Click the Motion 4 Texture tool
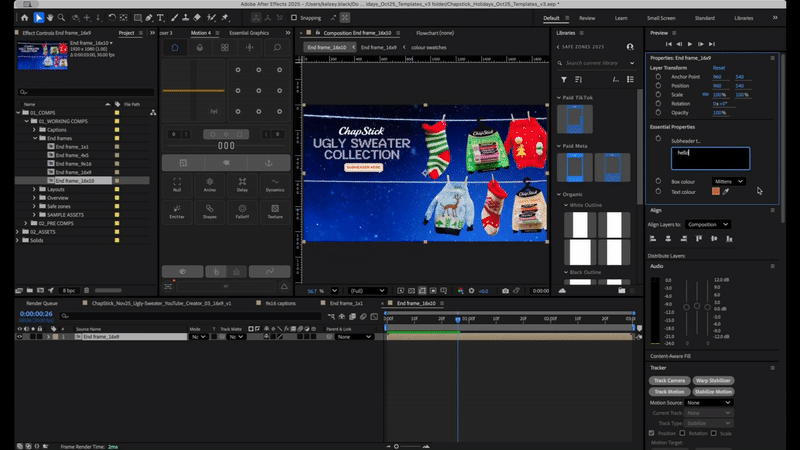800x450 pixels. 275,212
